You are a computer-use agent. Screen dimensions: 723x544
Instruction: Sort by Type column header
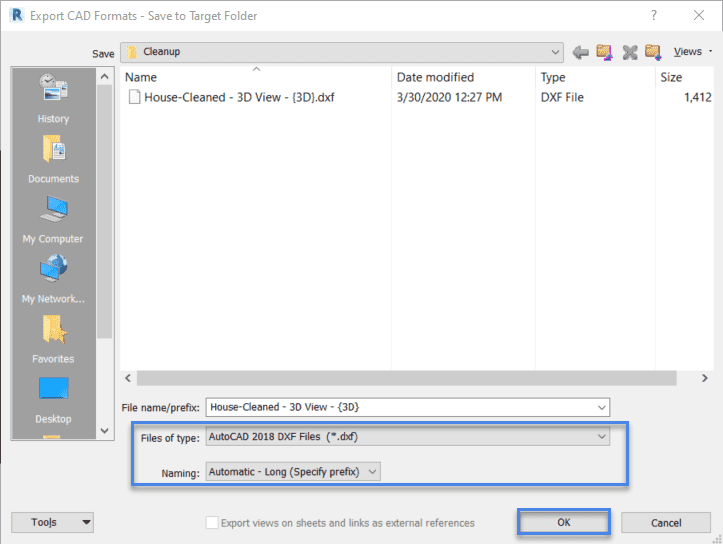pyautogui.click(x=553, y=77)
